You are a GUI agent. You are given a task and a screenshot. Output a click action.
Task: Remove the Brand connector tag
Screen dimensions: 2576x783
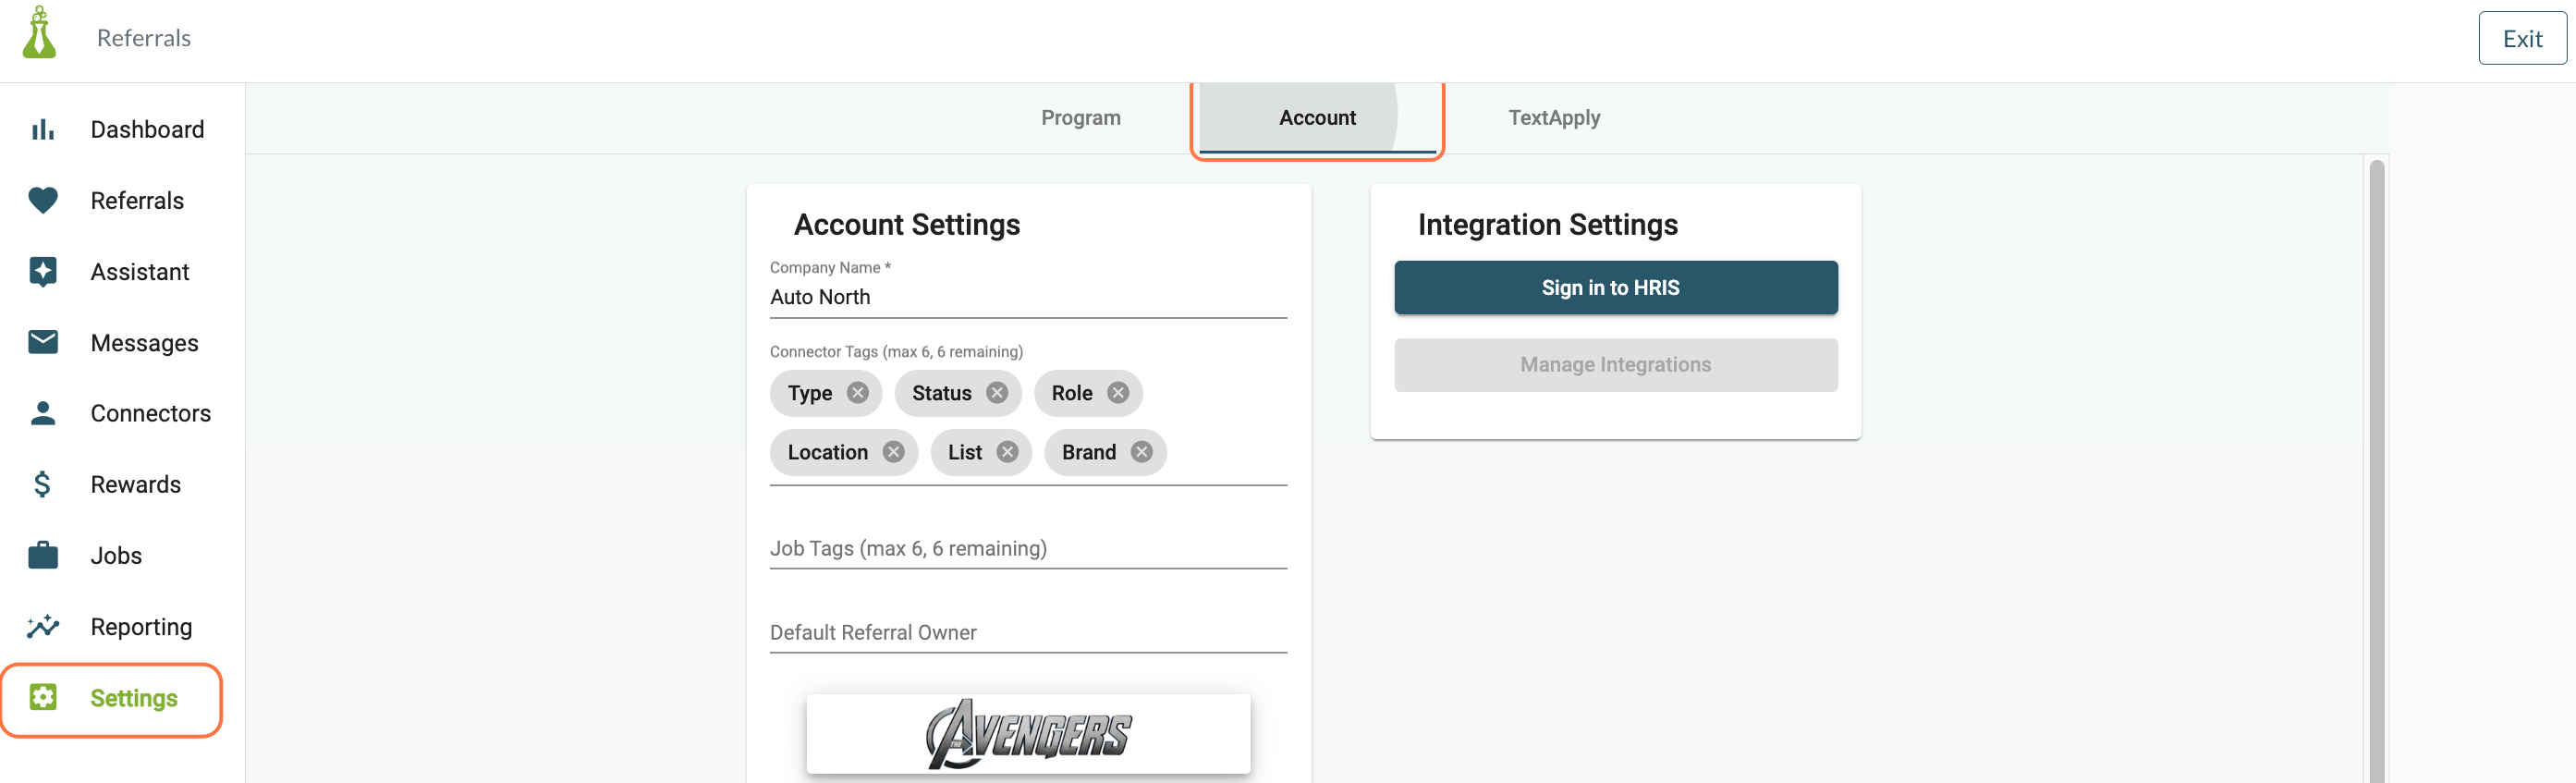pos(1141,452)
